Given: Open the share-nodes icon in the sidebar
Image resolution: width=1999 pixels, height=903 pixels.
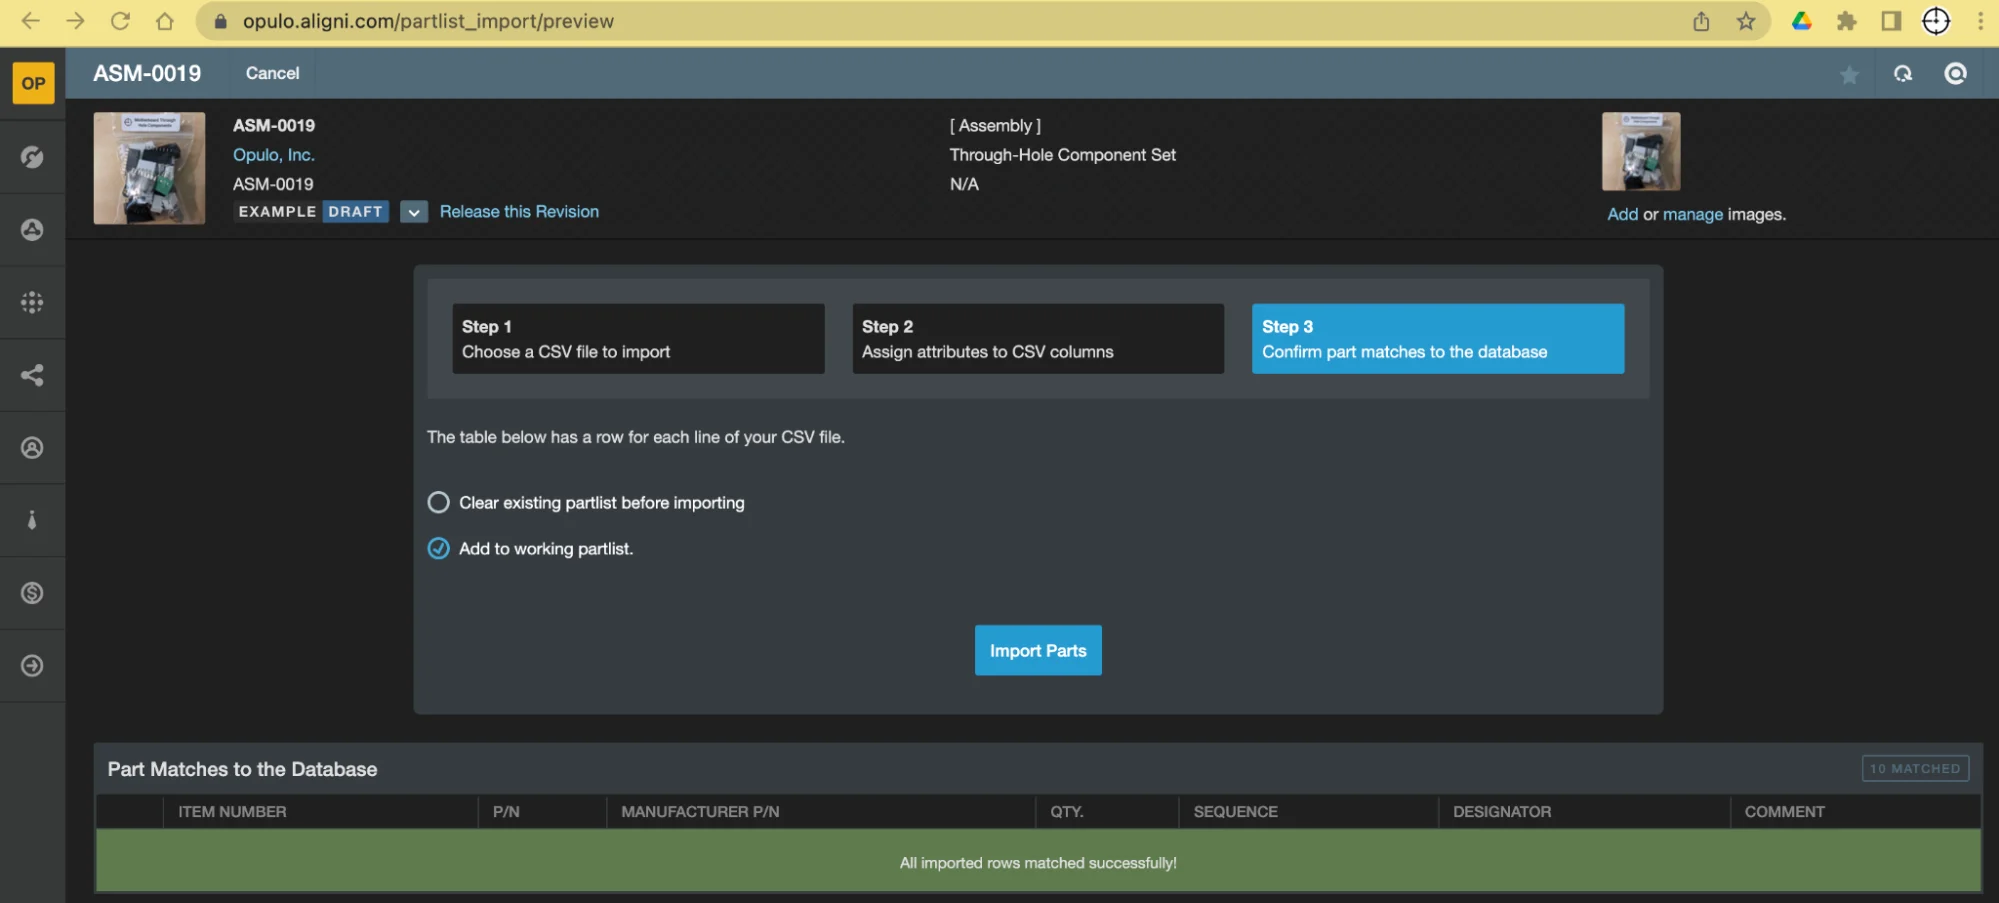Looking at the screenshot, I should pos(32,375).
